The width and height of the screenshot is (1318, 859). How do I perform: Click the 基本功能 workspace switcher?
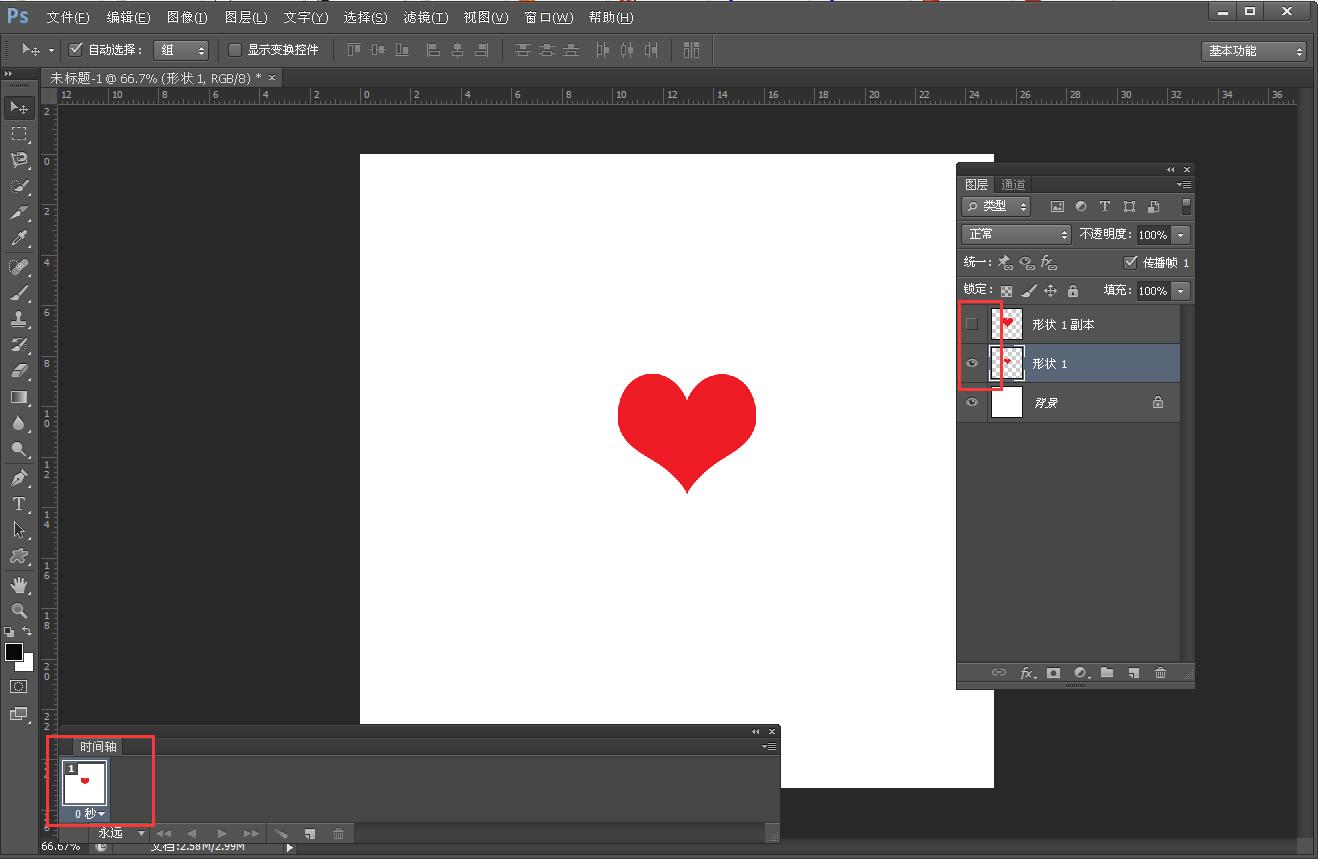coord(1252,49)
